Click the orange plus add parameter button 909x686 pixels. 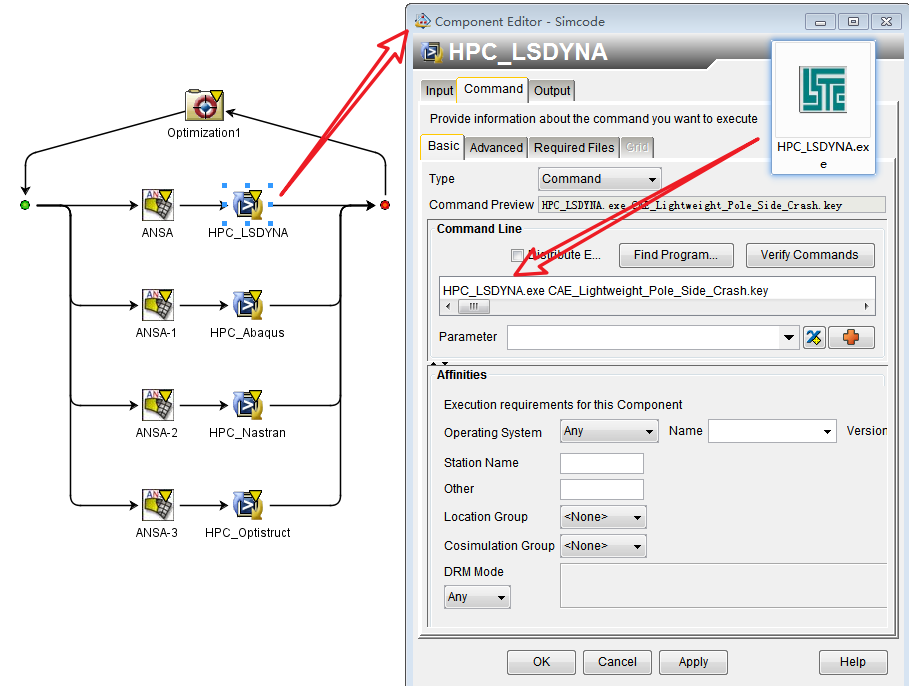pos(851,337)
